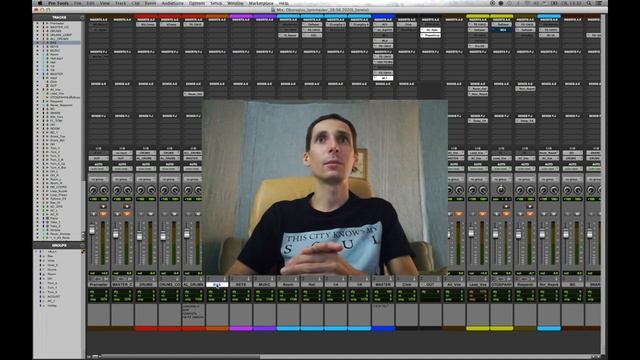Open the Track menu
The width and height of the screenshot is (640, 360).
(x=120, y=3)
